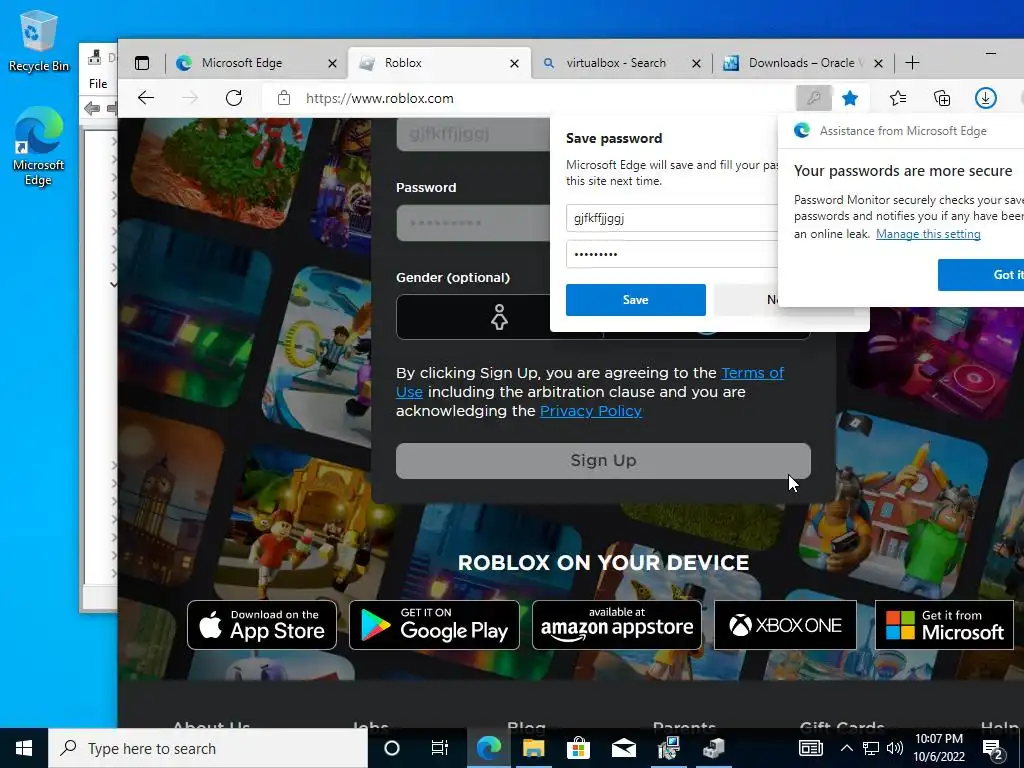Image resolution: width=1024 pixels, height=768 pixels.
Task: Click the Get it on Google Play badge
Action: (434, 625)
